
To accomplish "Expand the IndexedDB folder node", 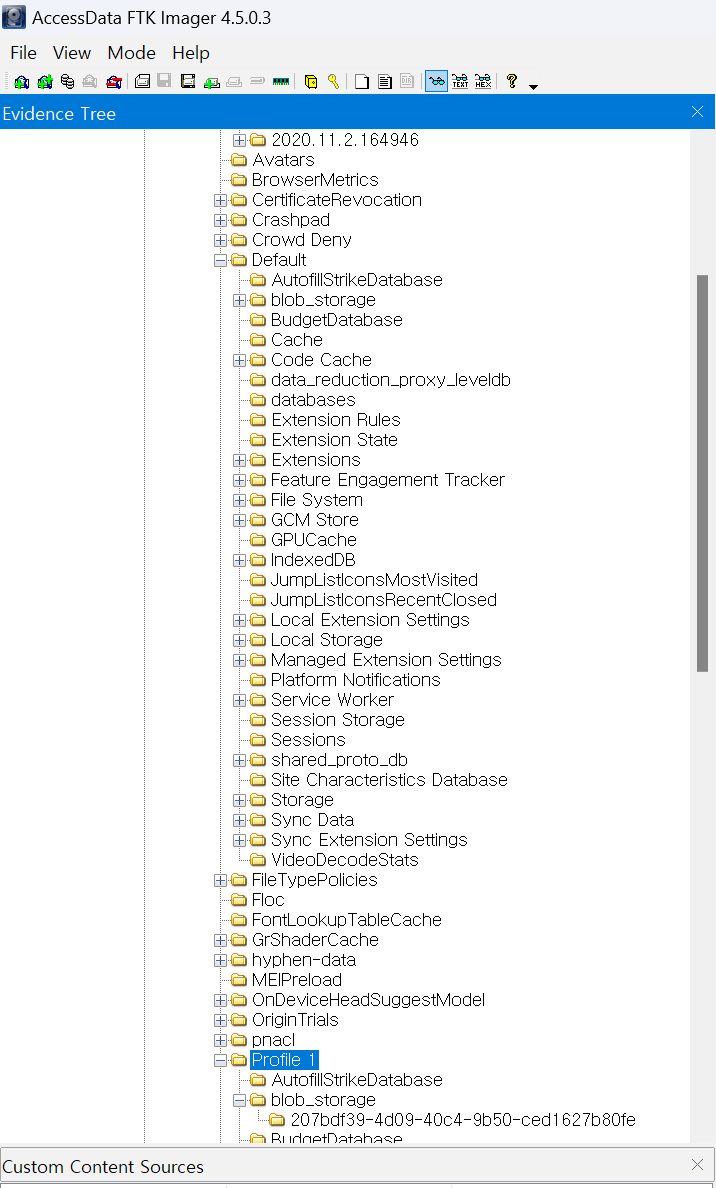I will [239, 560].
